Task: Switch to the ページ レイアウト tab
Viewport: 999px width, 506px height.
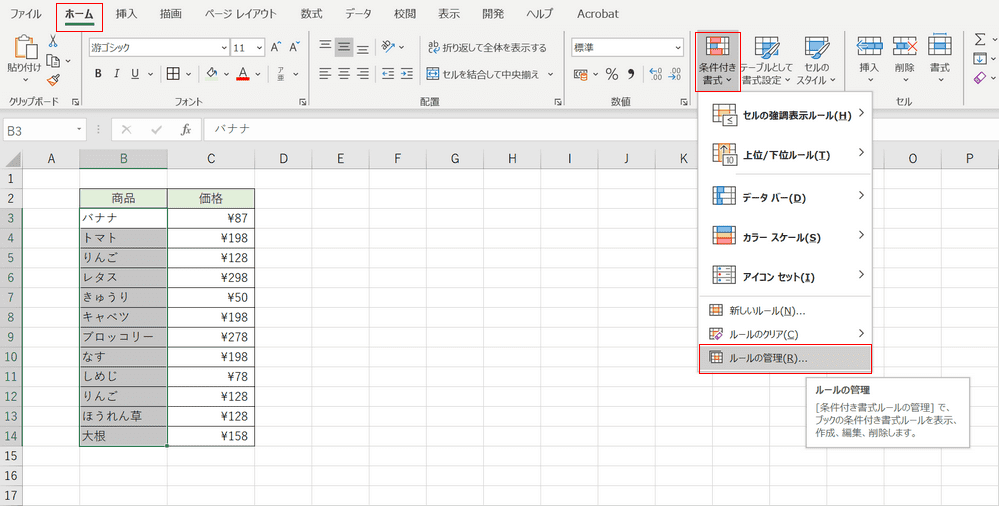Action: click(x=241, y=13)
